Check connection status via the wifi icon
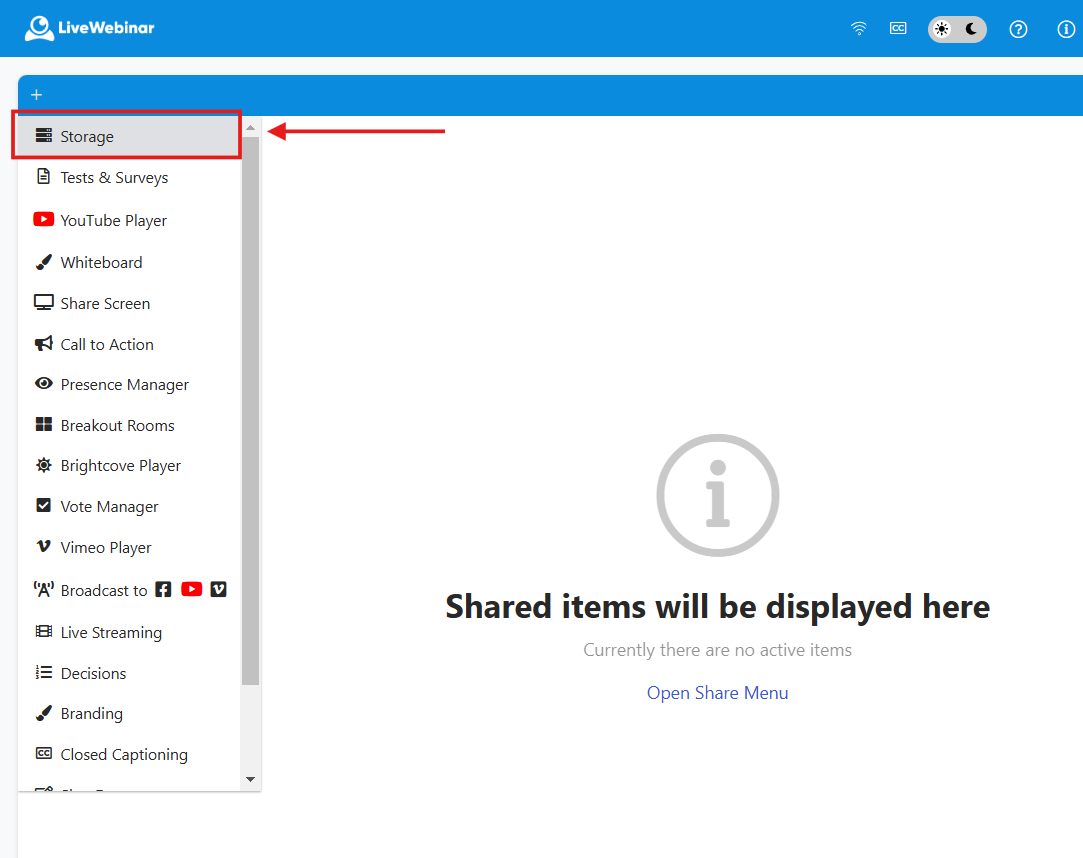This screenshot has width=1083, height=858. coord(858,28)
